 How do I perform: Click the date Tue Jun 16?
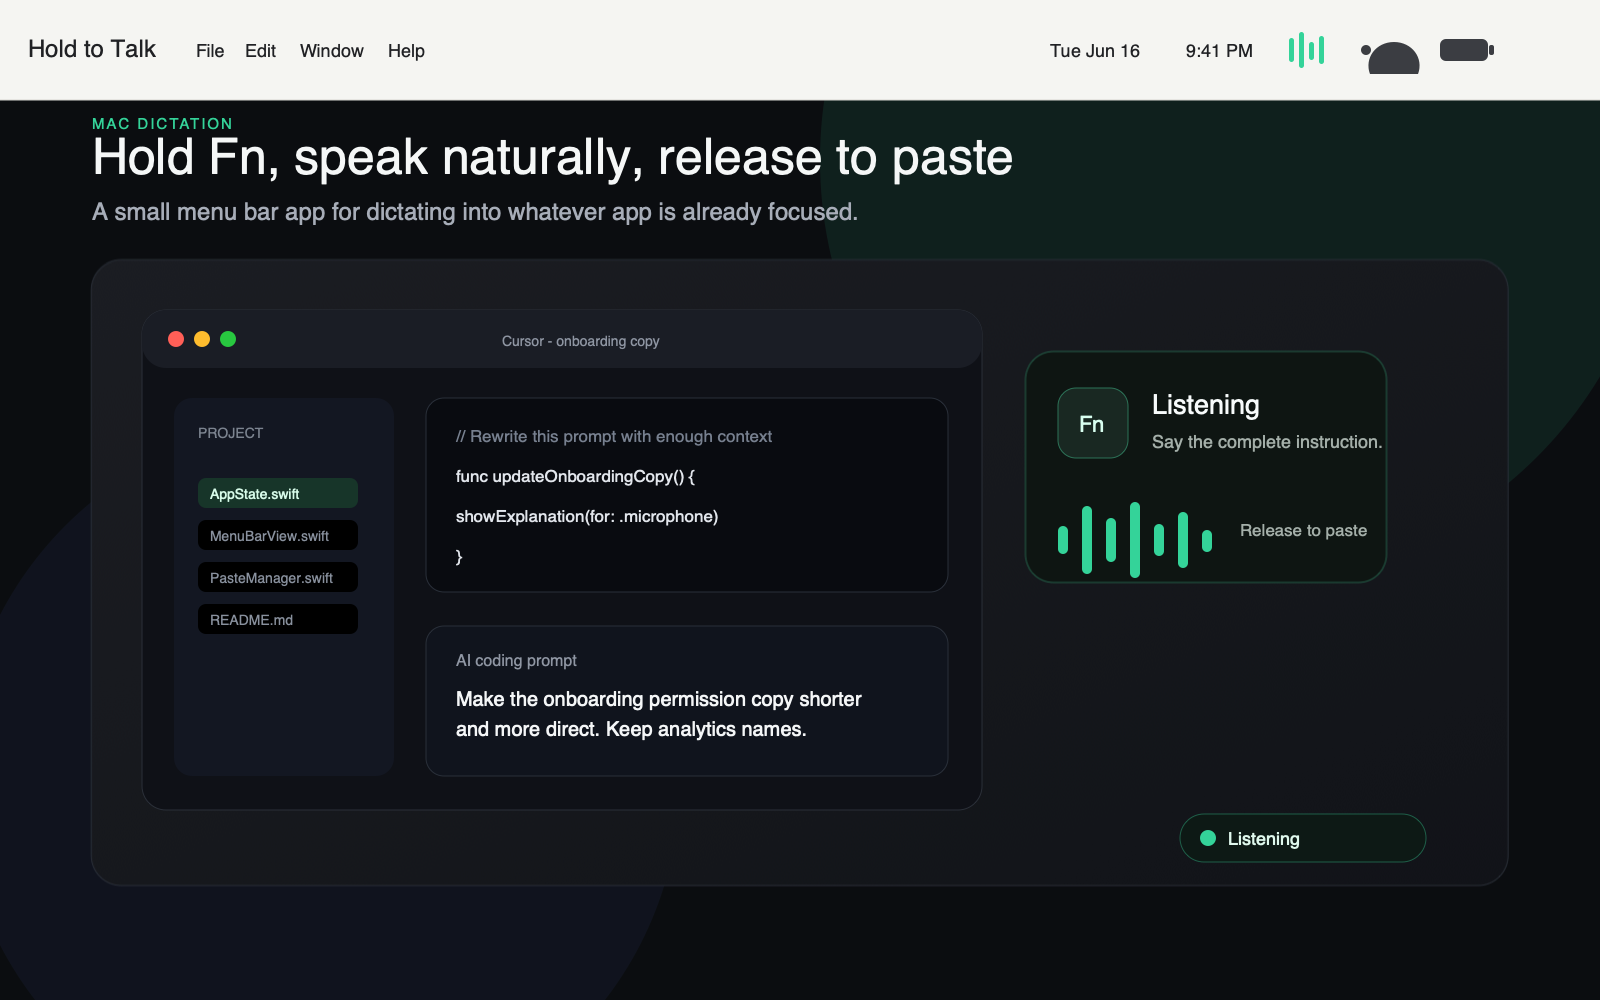1094,51
